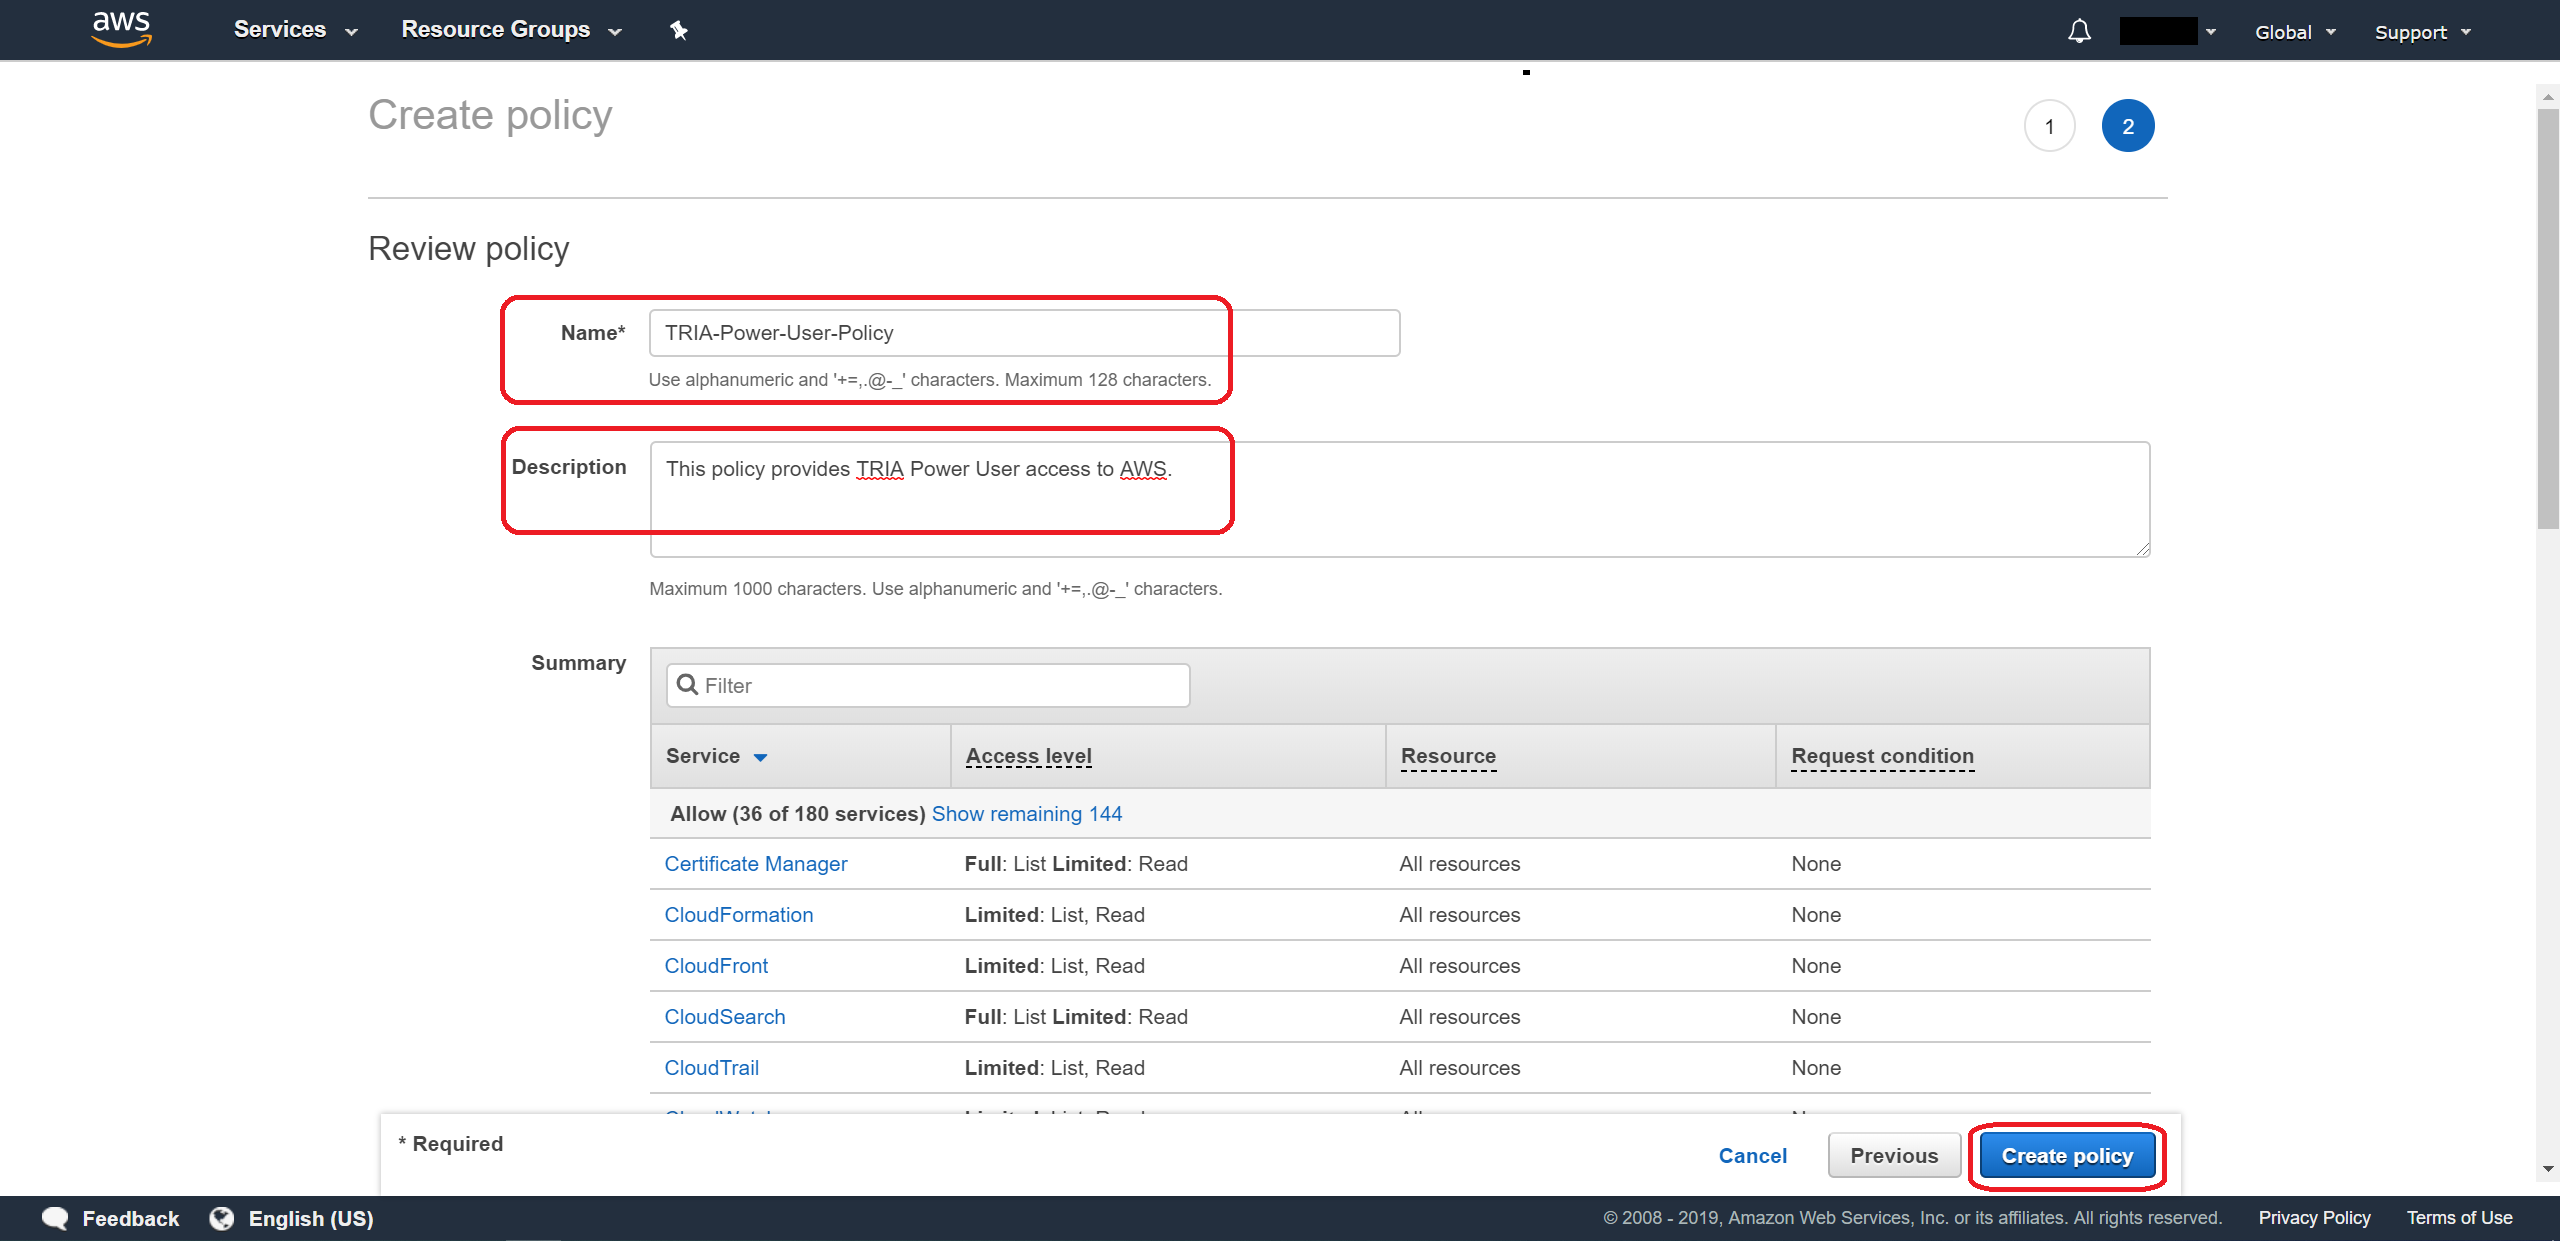
Task: Open the CloudTrail service link
Action: (712, 1068)
